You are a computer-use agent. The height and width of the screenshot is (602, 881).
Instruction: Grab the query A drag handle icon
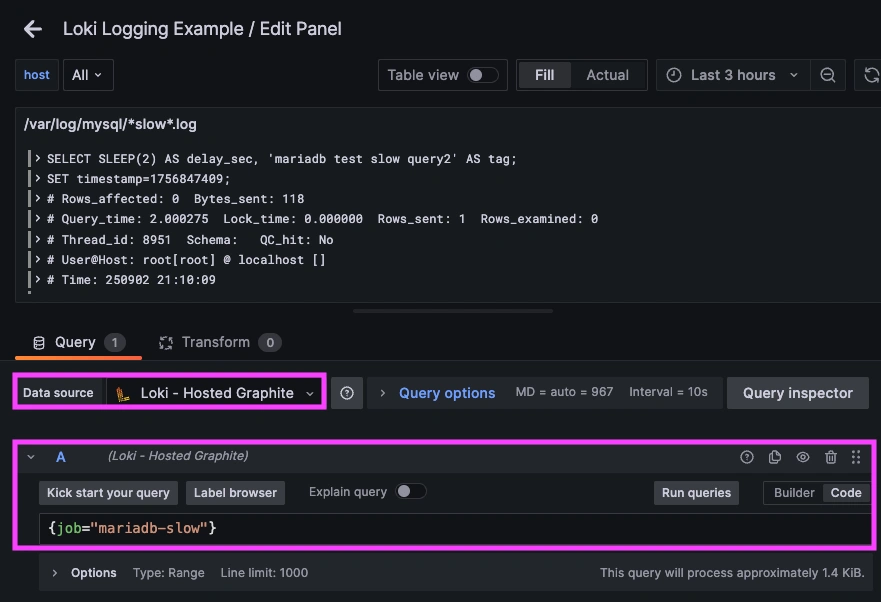coord(856,457)
